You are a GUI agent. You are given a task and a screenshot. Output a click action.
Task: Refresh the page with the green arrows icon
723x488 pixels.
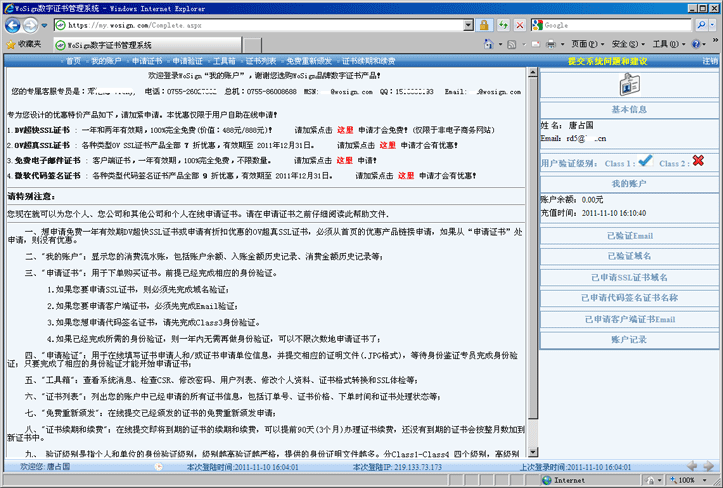(503, 25)
